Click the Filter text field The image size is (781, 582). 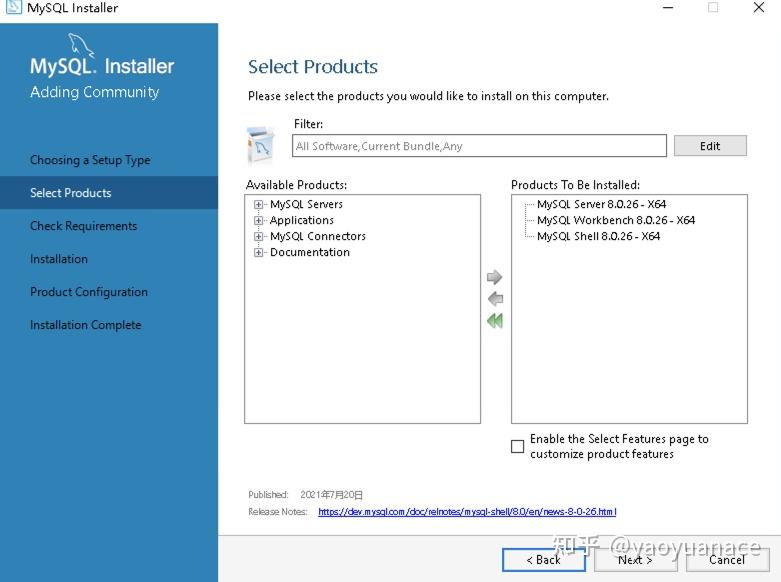point(479,146)
